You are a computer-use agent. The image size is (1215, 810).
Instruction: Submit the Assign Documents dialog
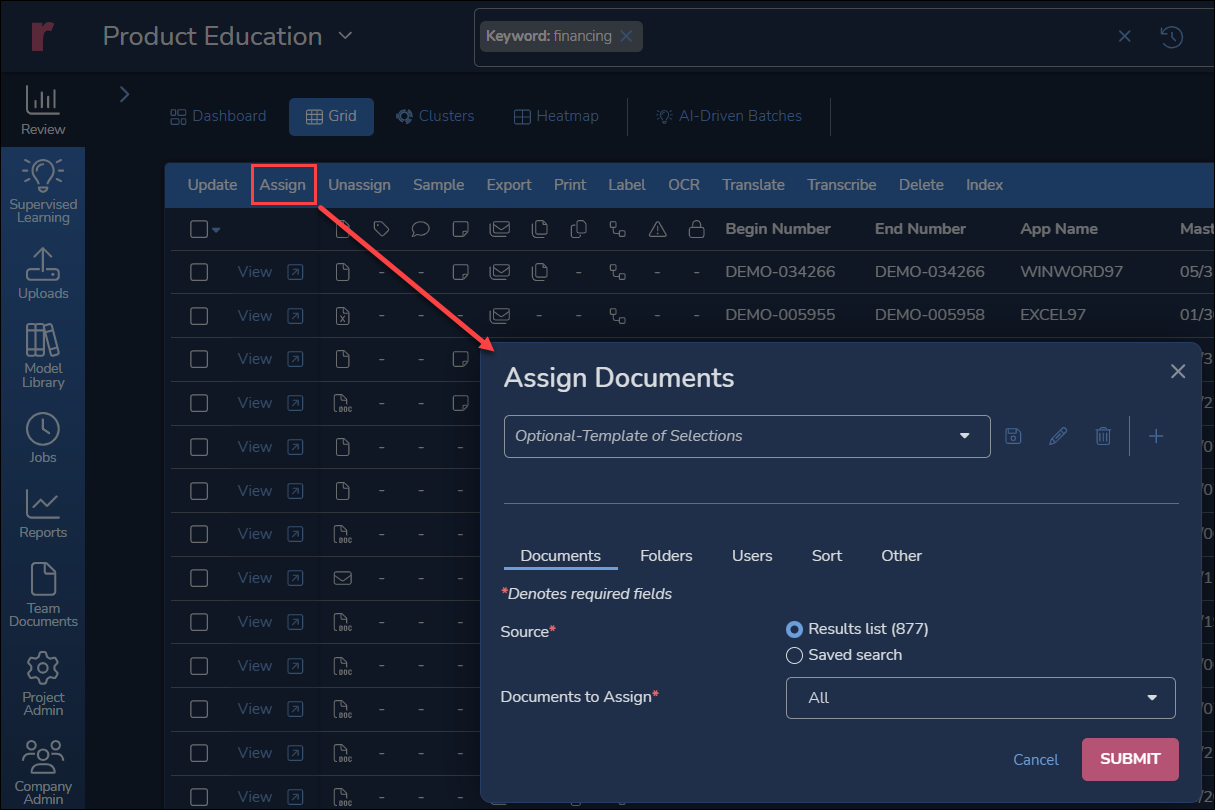[1130, 759]
